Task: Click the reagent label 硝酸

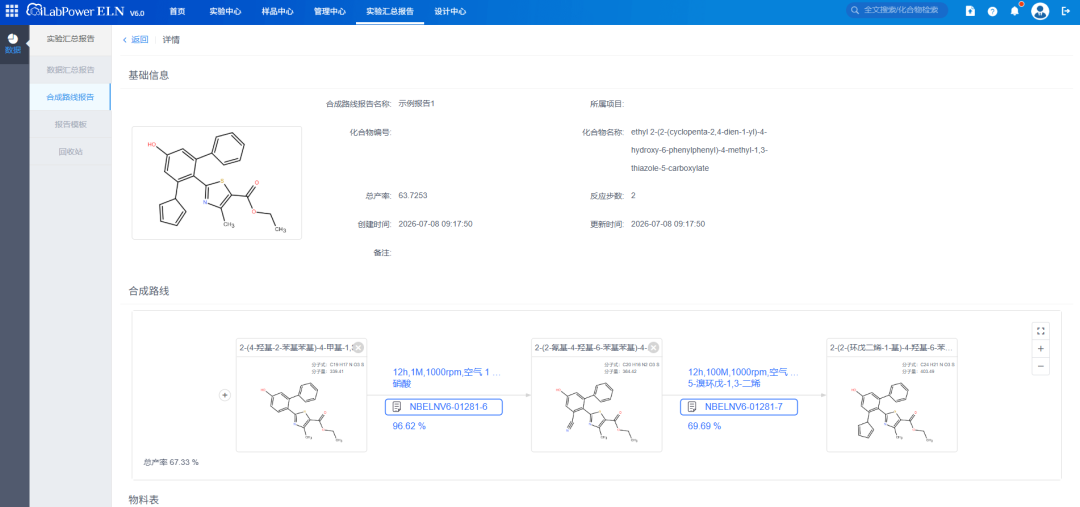Action: click(402, 384)
